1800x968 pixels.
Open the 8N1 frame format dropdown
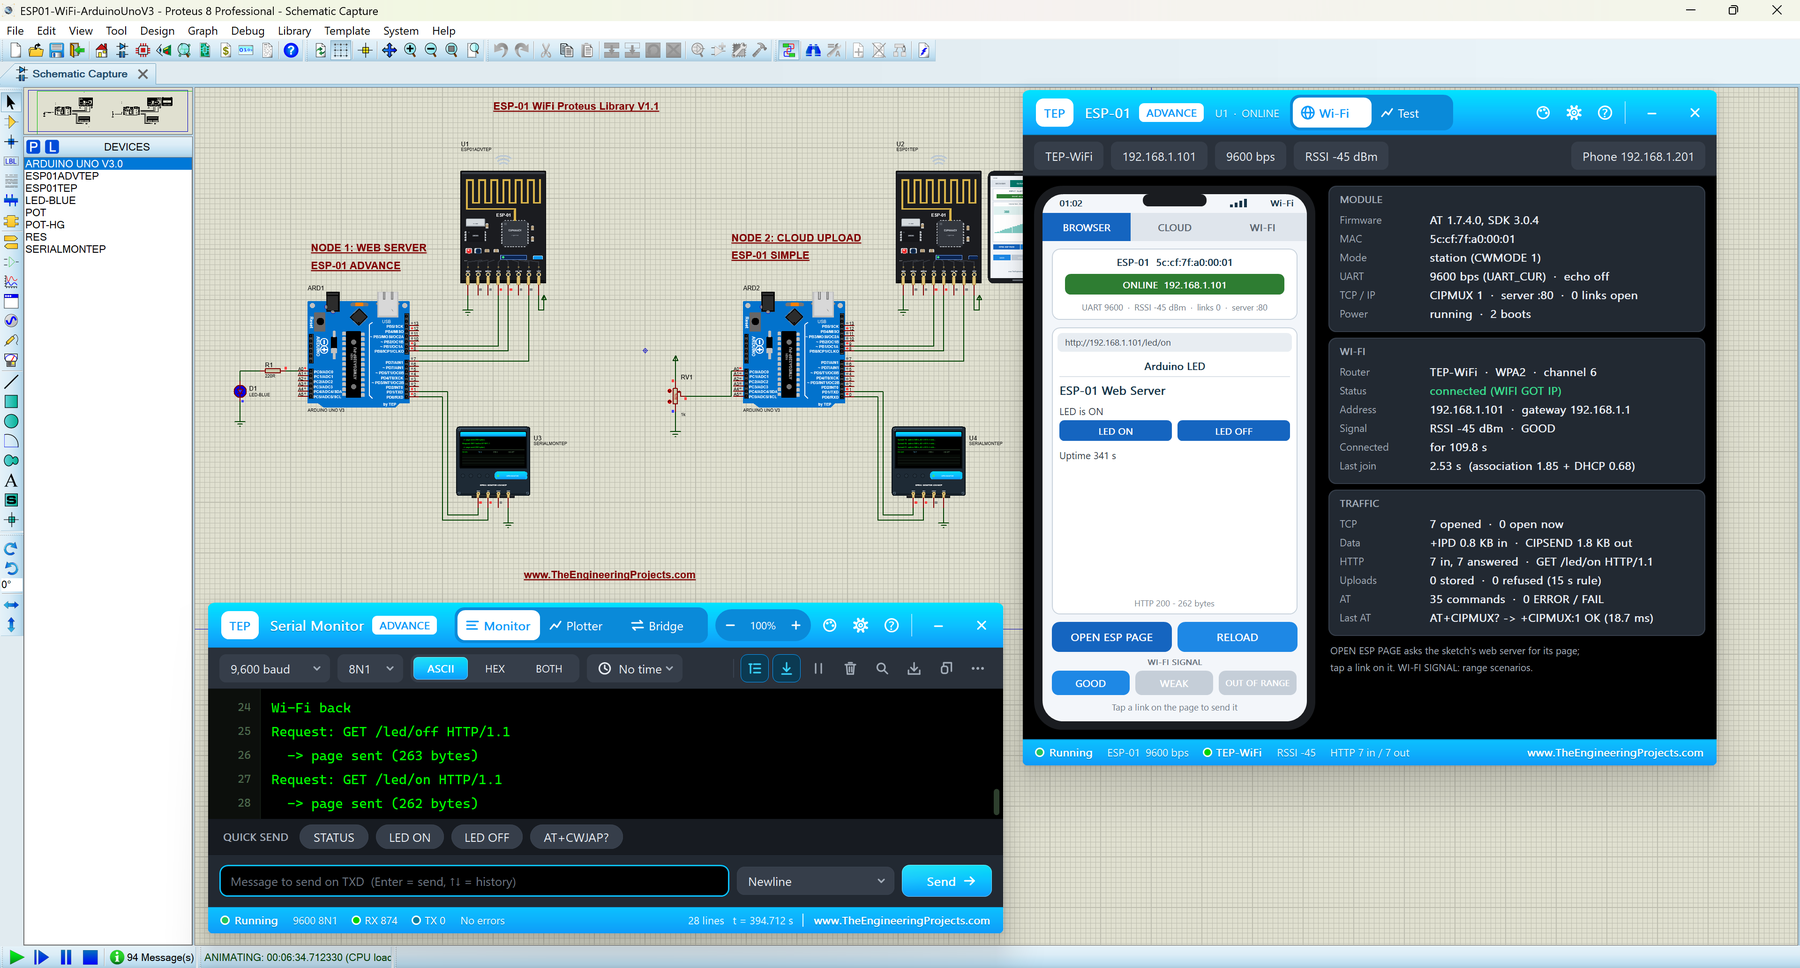pyautogui.click(x=370, y=669)
